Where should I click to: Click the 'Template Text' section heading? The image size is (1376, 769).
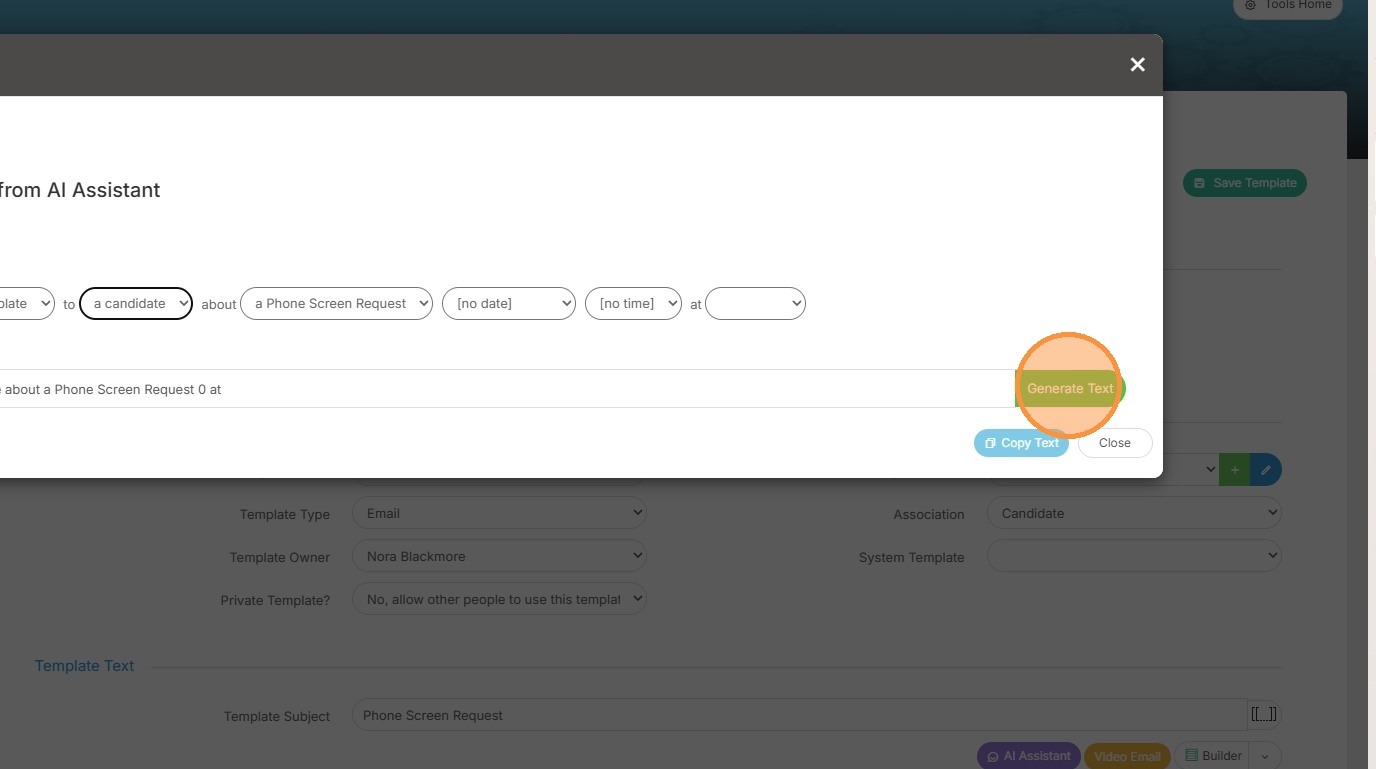click(x=84, y=666)
